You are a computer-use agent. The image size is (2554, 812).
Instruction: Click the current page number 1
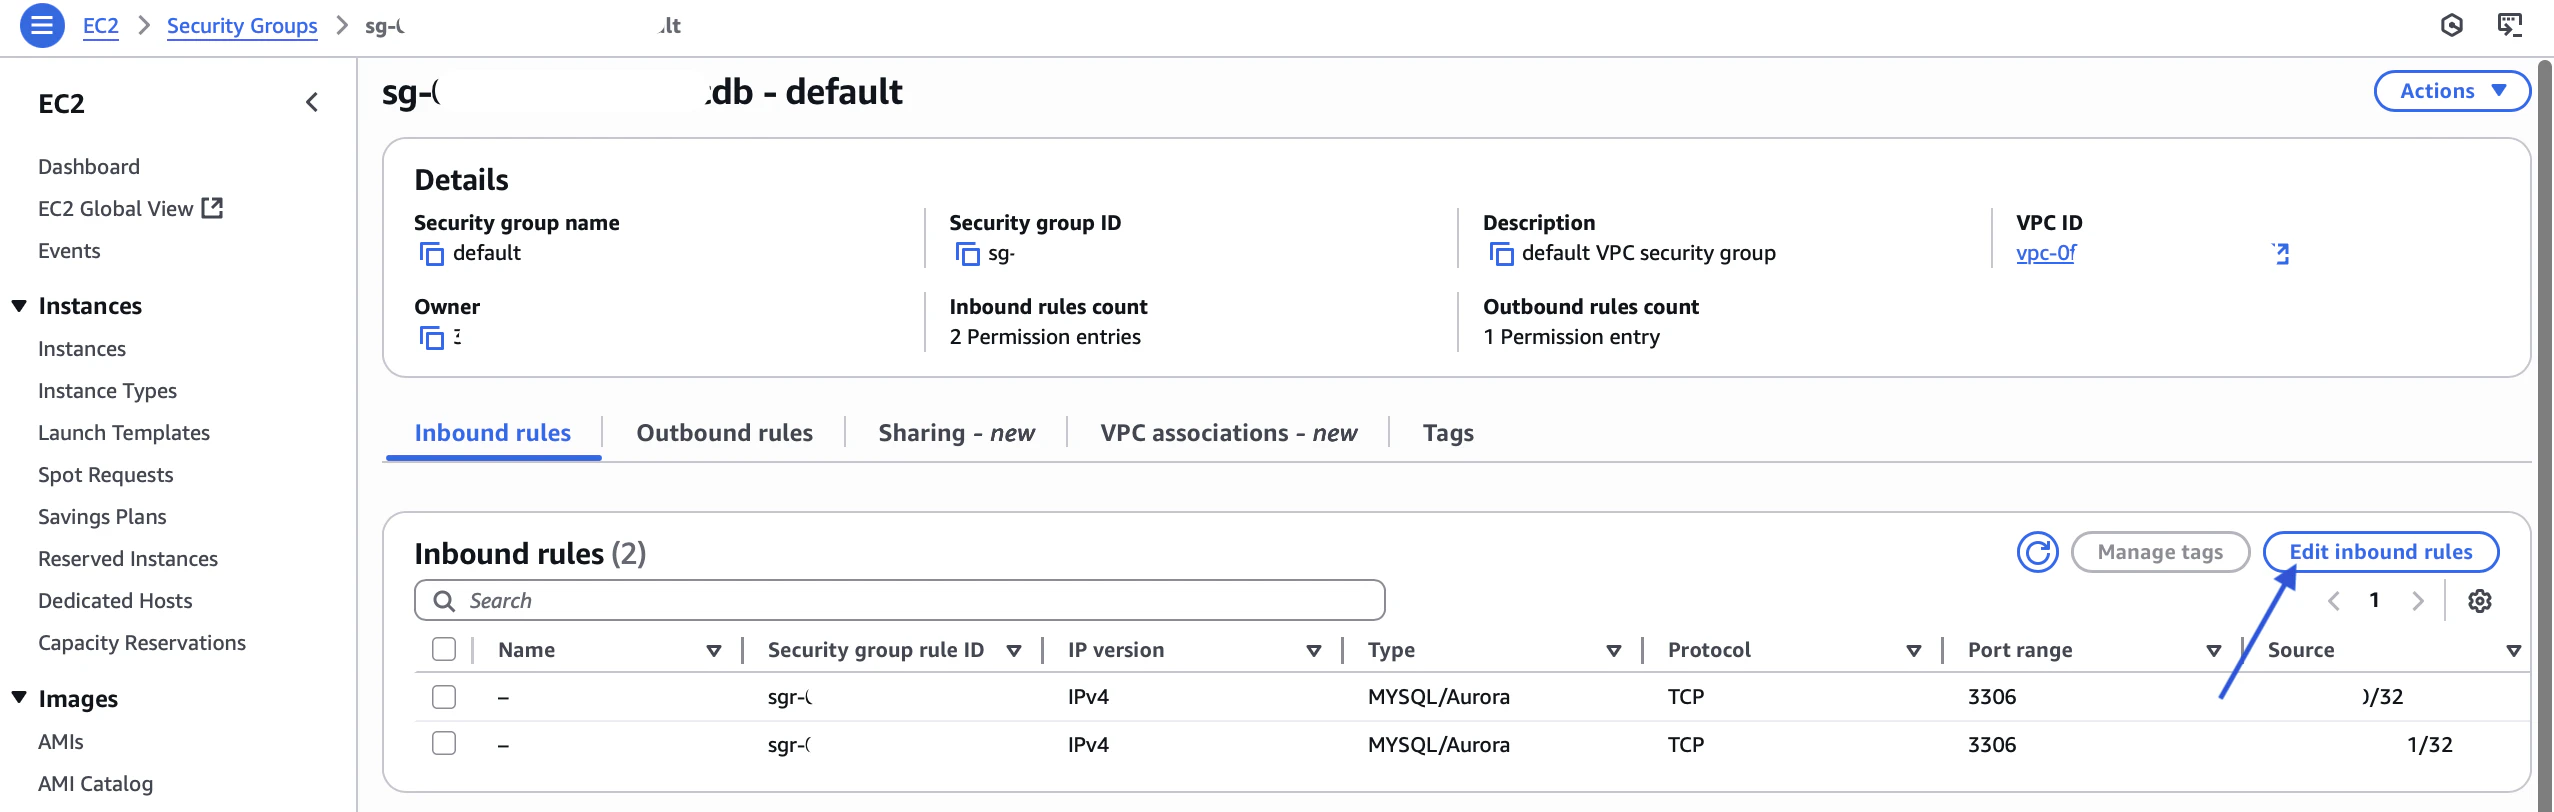[2374, 600]
